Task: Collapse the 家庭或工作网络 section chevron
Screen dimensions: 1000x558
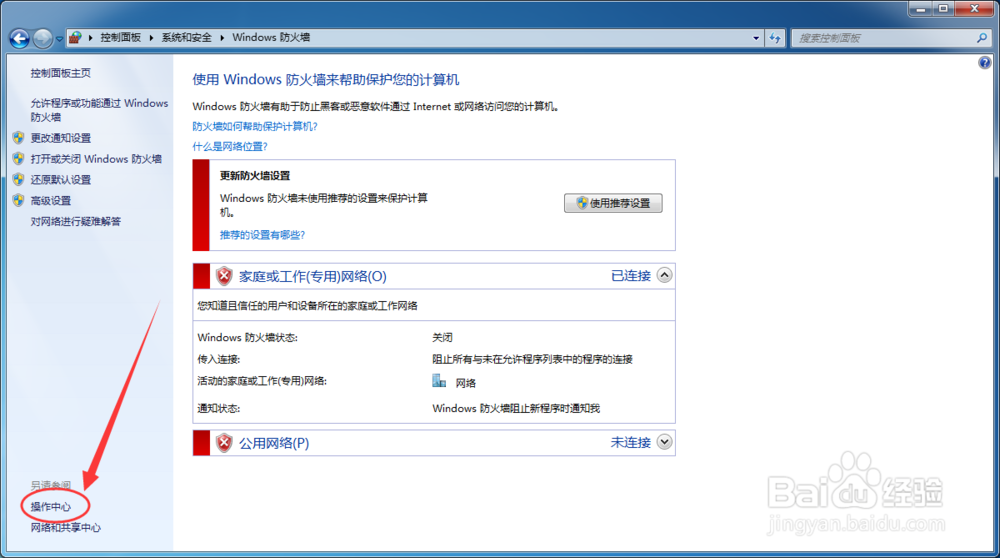Action: (665, 275)
